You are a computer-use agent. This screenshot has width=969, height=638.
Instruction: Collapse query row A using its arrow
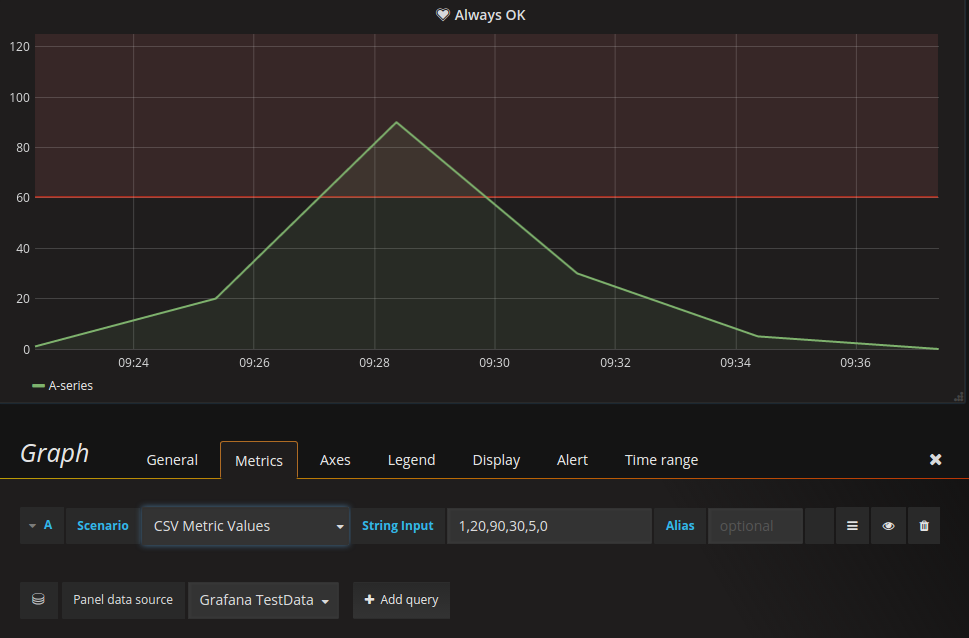pos(32,526)
